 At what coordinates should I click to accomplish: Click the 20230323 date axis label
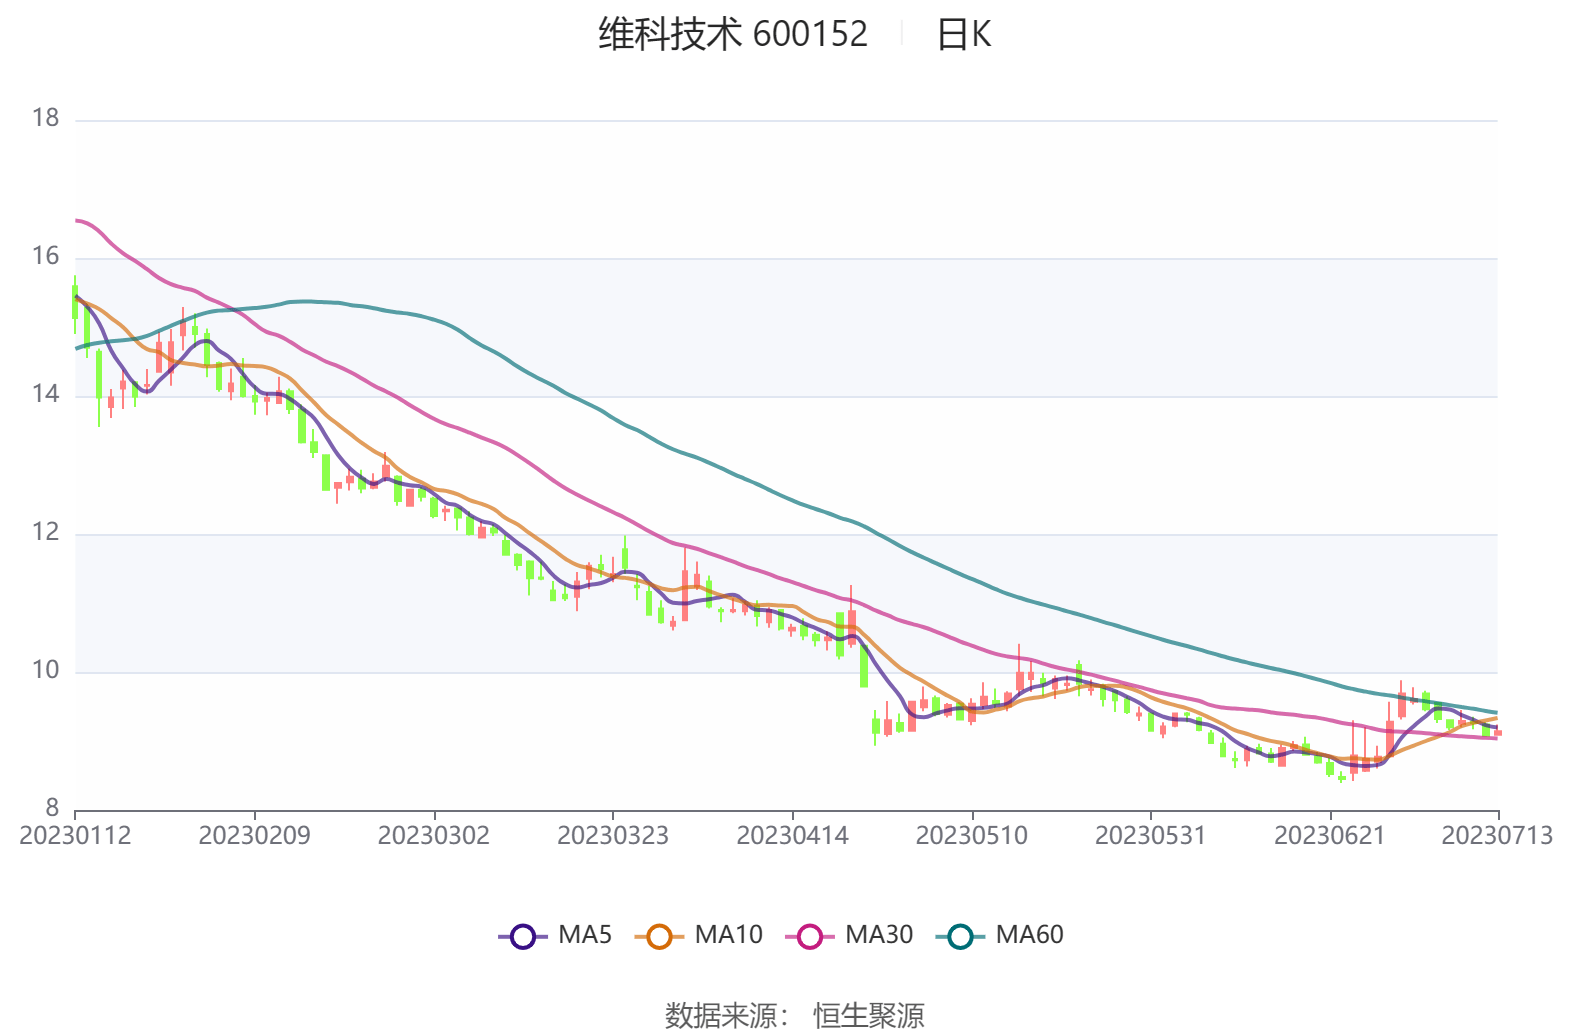(x=612, y=835)
